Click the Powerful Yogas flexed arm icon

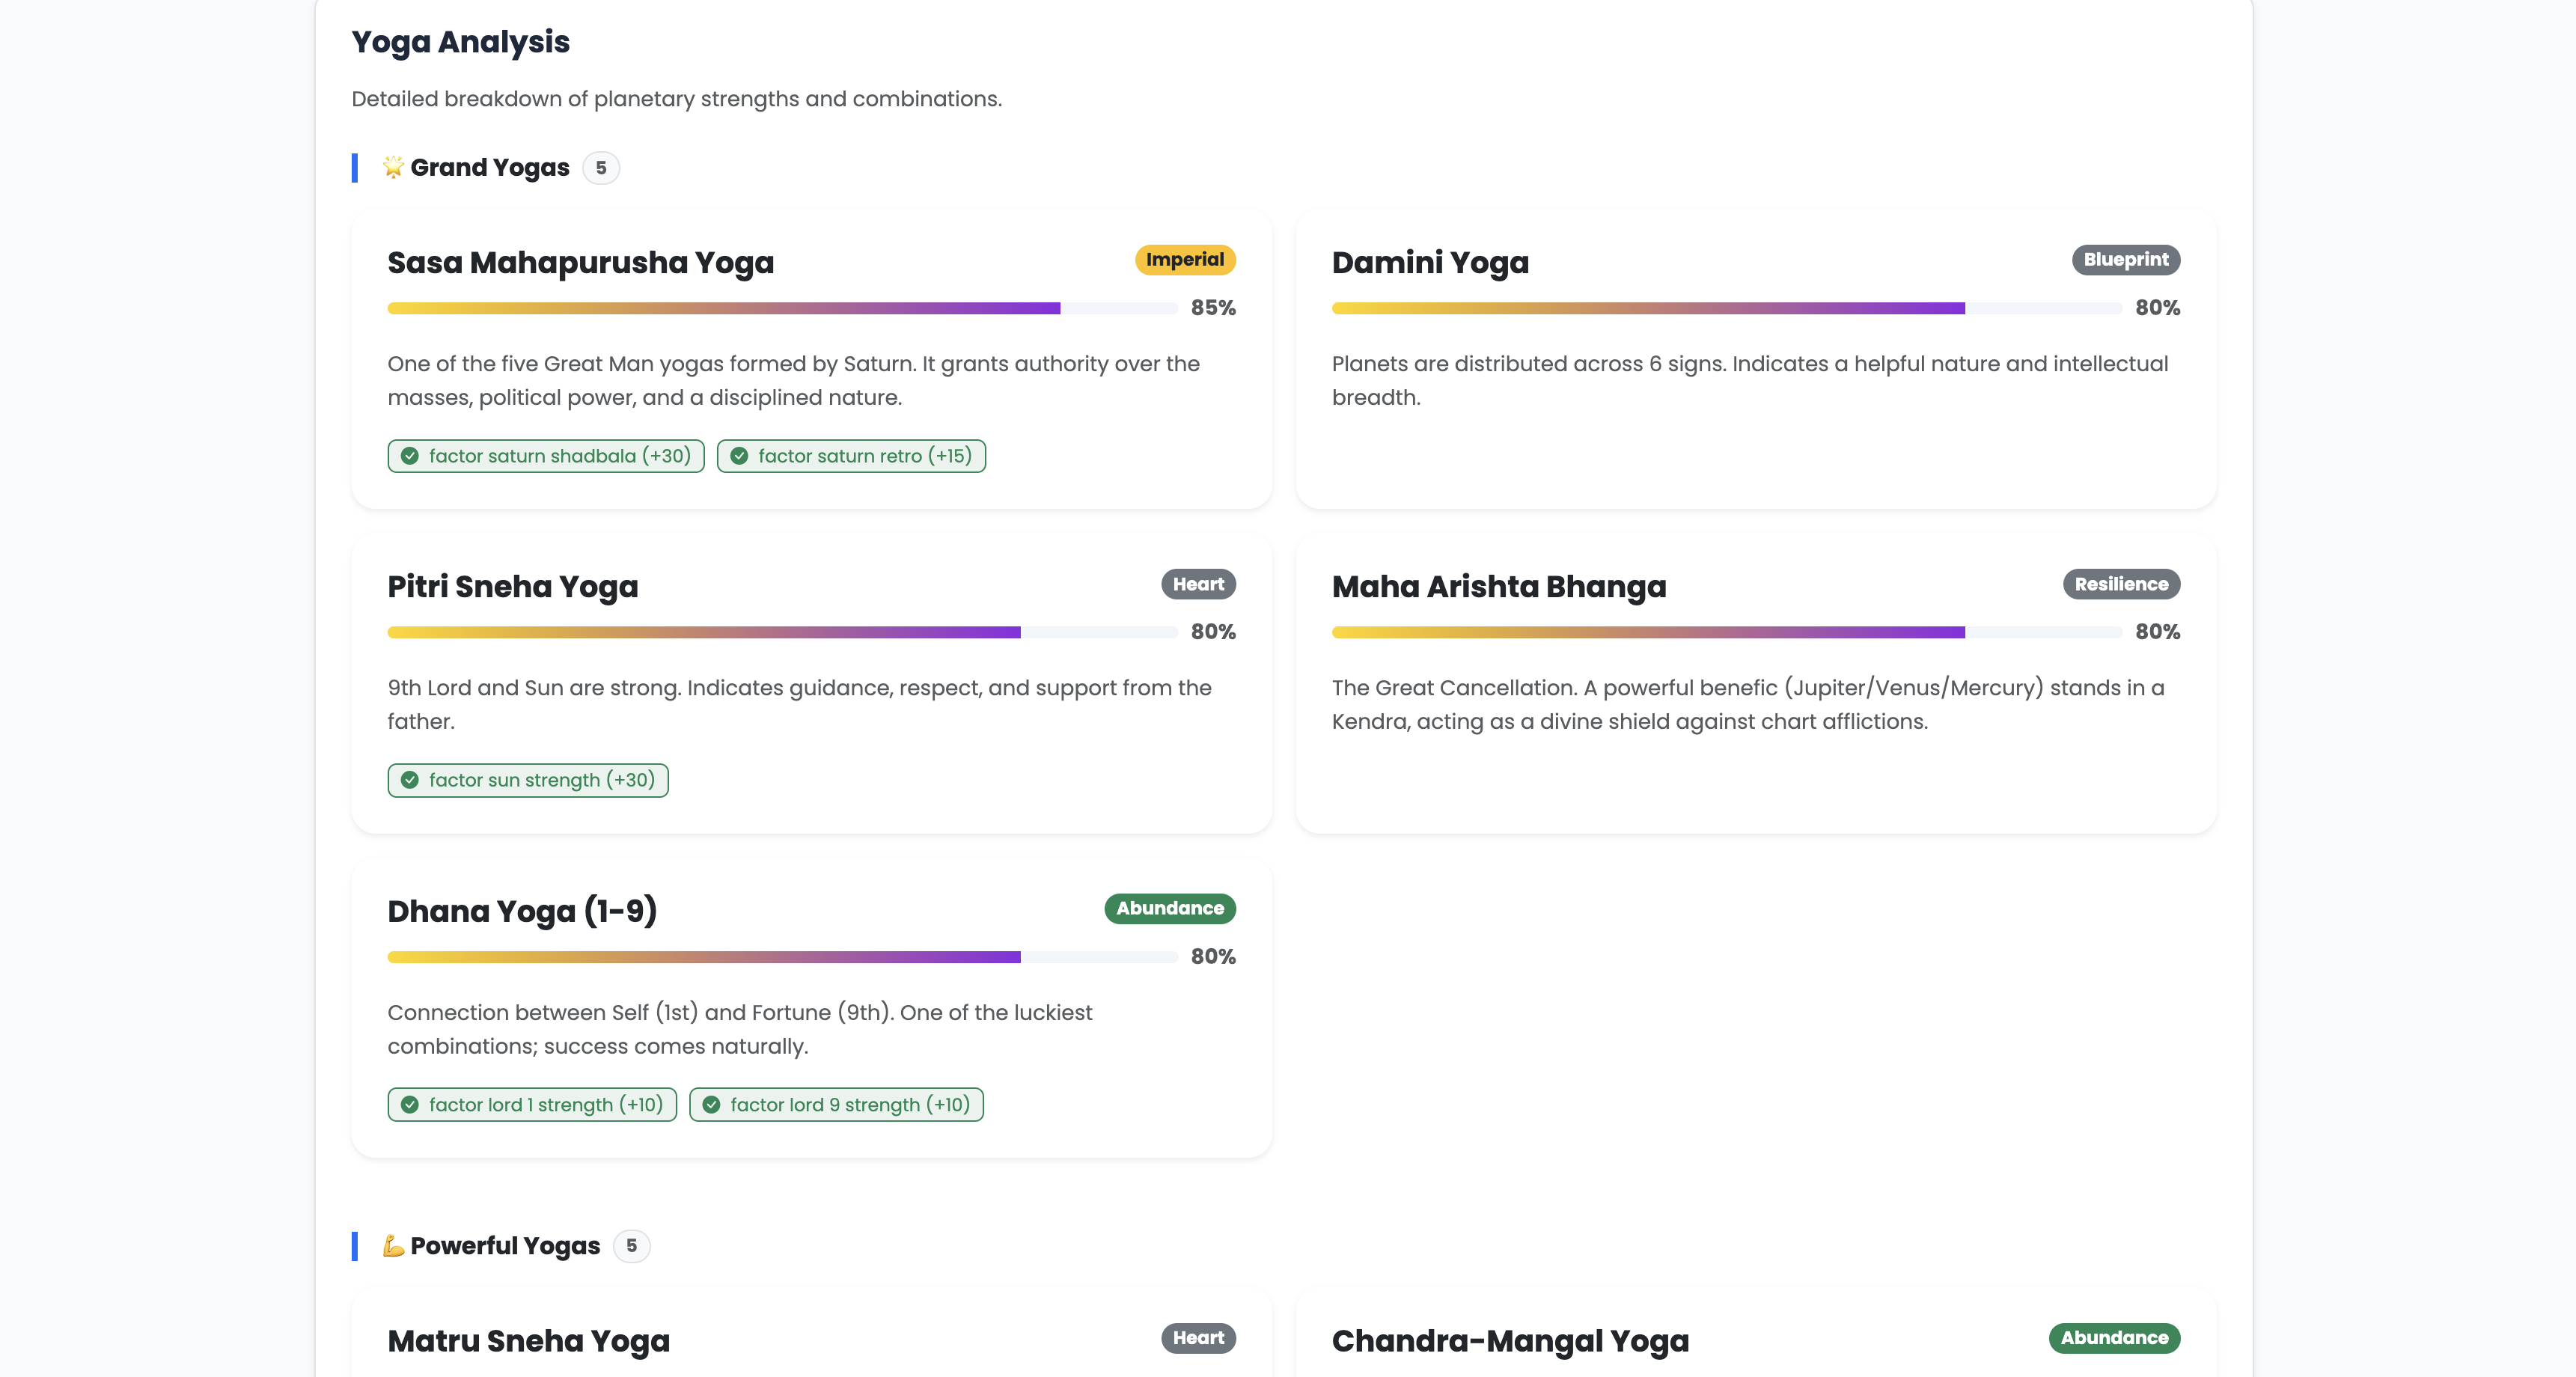coord(393,1245)
